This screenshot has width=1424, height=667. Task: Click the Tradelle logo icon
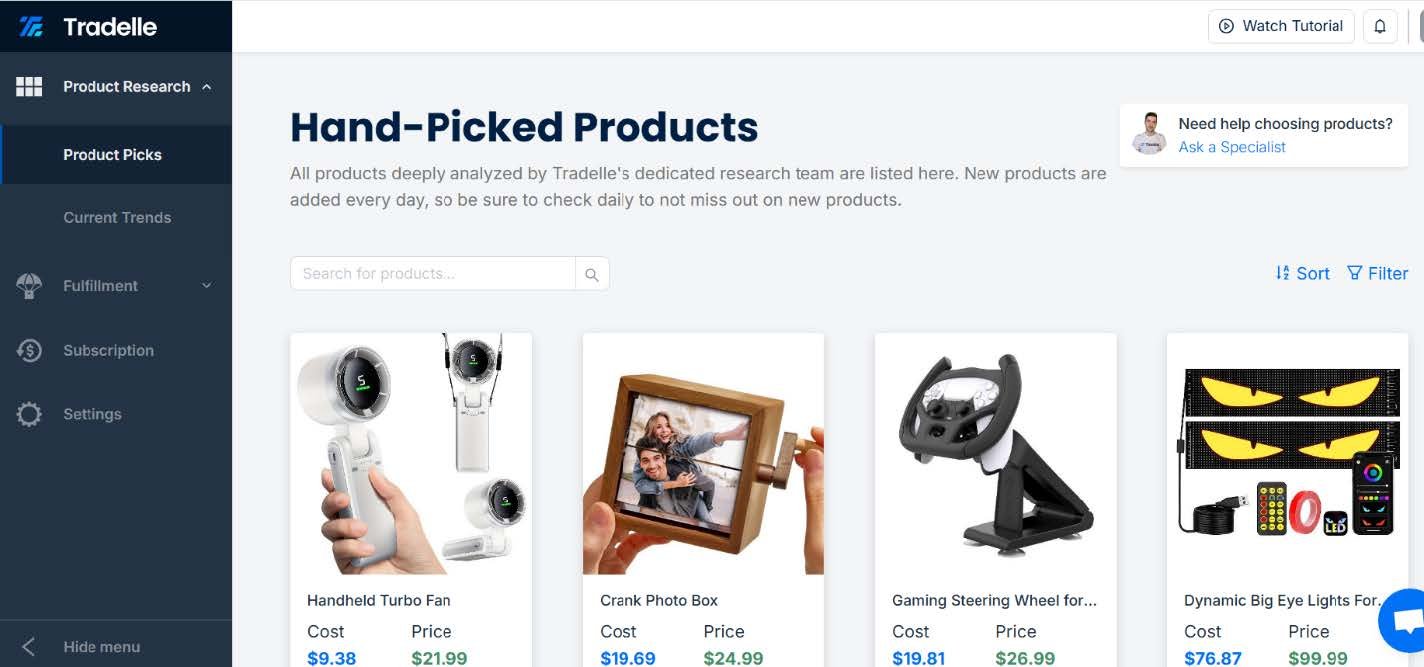pyautogui.click(x=31, y=27)
